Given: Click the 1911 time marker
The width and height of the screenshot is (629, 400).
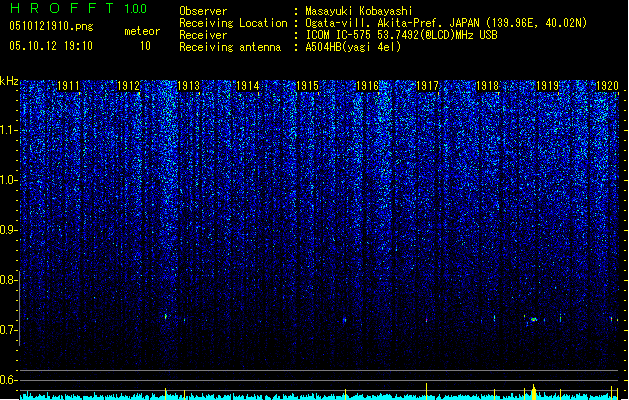Looking at the screenshot, I should coord(69,86).
